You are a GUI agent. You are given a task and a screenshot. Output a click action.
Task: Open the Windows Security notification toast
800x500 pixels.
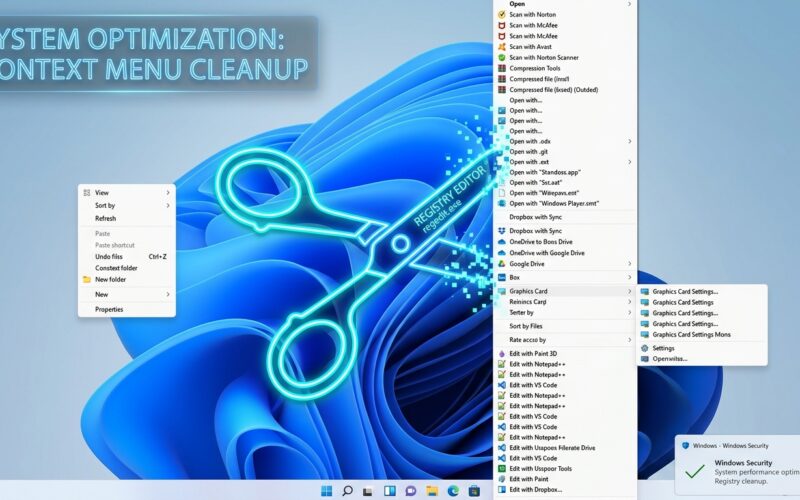coord(738,465)
